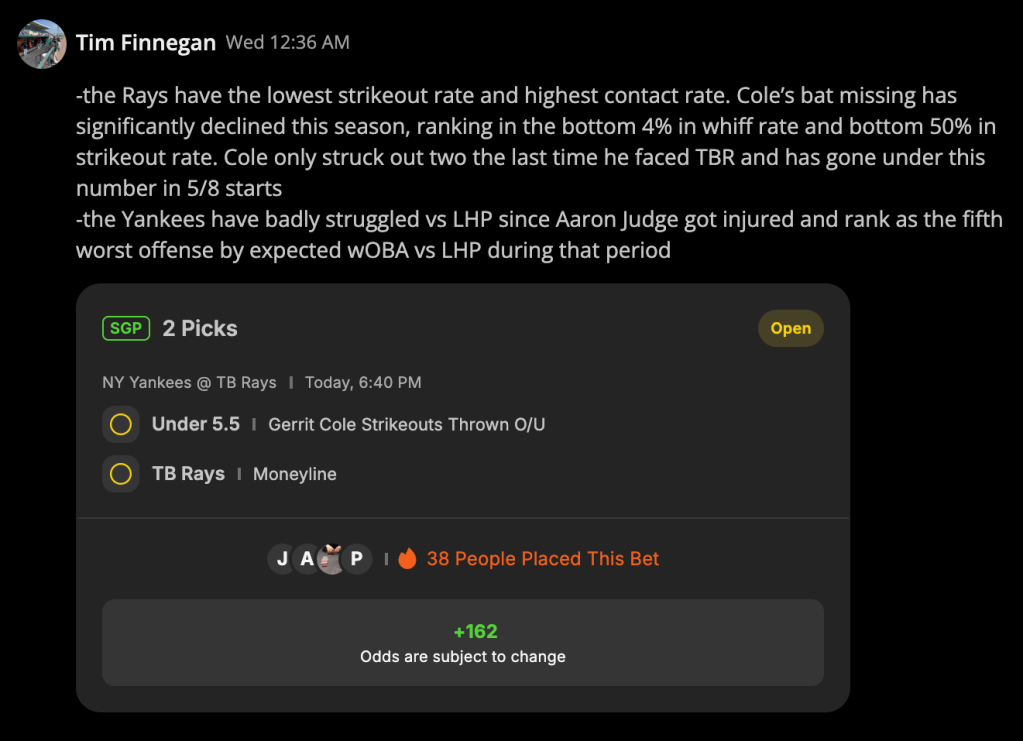Image resolution: width=1023 pixels, height=741 pixels.
Task: Click the J bettor avatar
Action: [282, 559]
